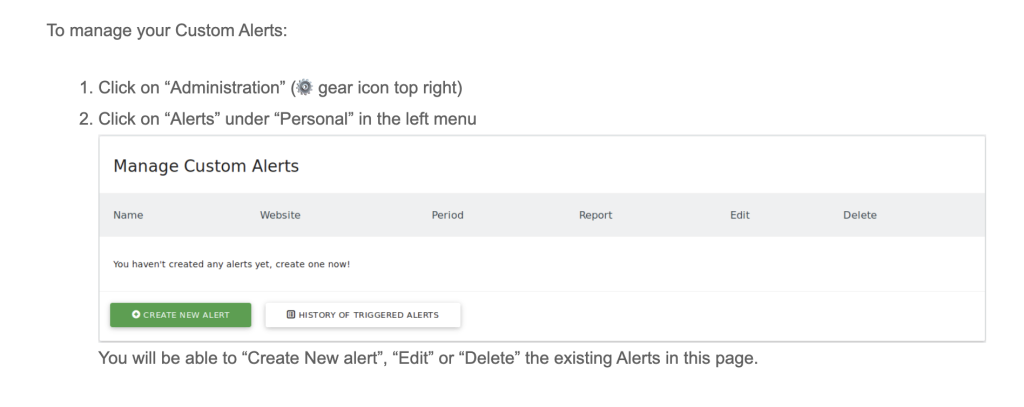Select the Name column header
The image size is (1024, 407).
tap(128, 215)
